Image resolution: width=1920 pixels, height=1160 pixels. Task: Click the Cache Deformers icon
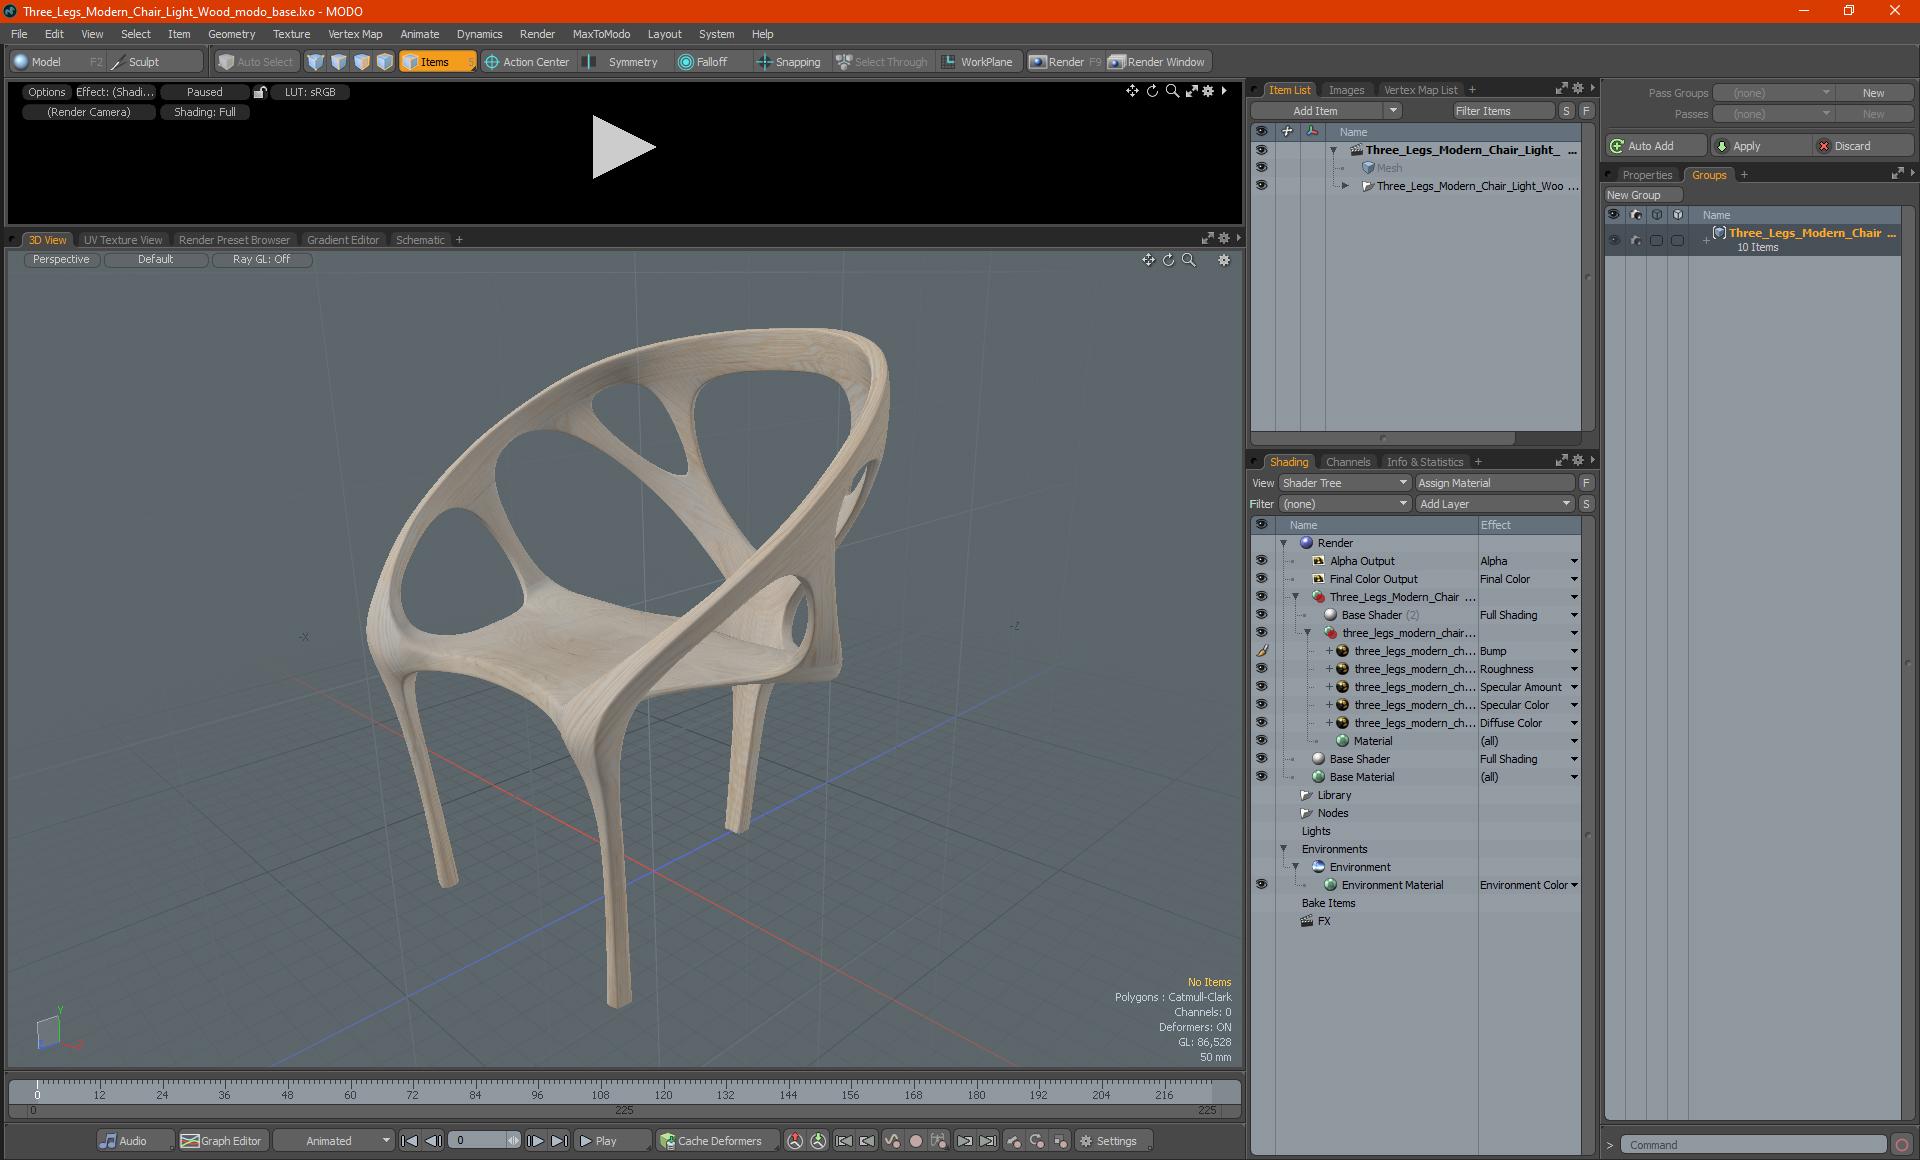pos(668,1141)
